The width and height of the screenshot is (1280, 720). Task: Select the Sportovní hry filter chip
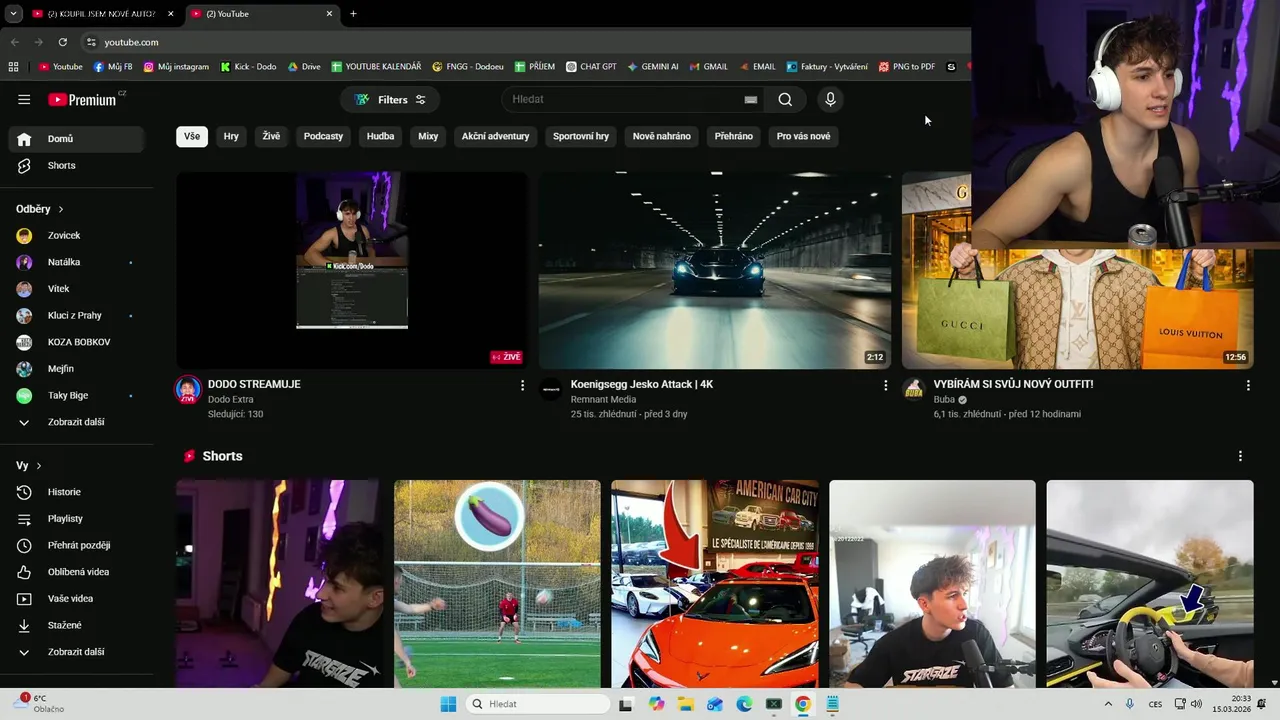[581, 136]
